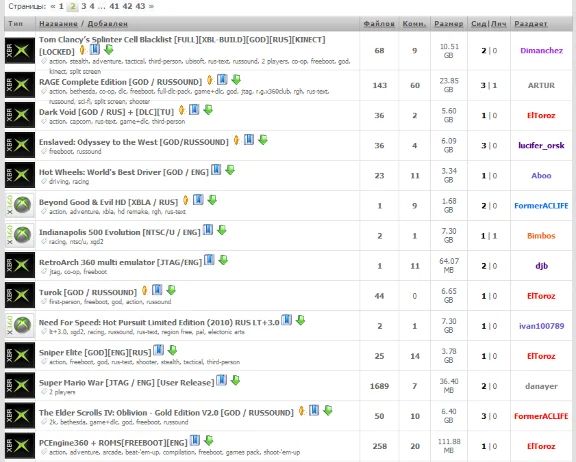Click green download arrow for RAGE Complete Edition
576x462 pixels.
pyautogui.click(x=236, y=79)
